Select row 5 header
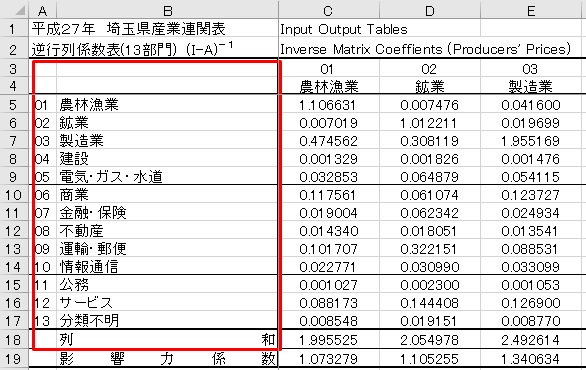Viewport: 586px width, 370px height. (x=14, y=105)
